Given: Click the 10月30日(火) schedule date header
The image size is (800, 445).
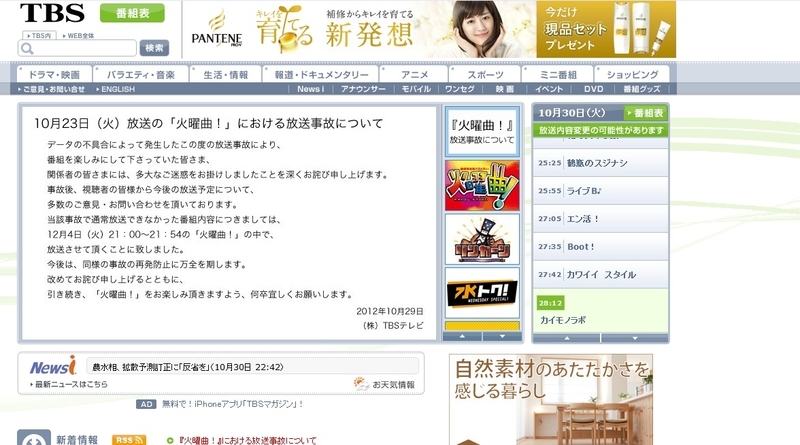Looking at the screenshot, I should point(572,113).
